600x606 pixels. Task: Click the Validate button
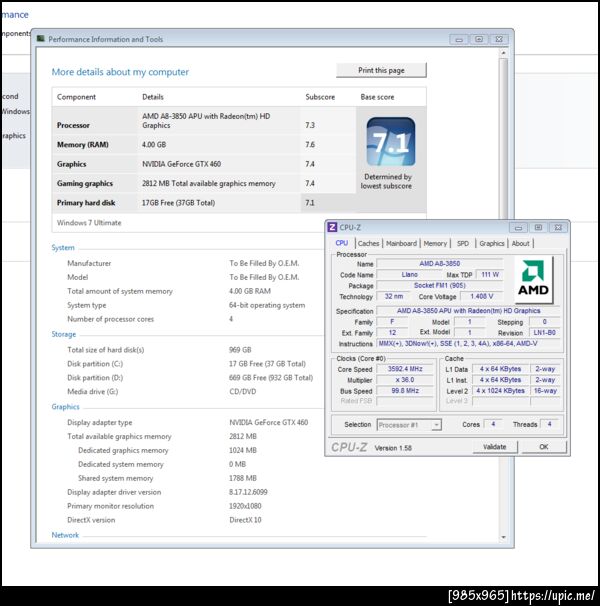pyautogui.click(x=495, y=447)
